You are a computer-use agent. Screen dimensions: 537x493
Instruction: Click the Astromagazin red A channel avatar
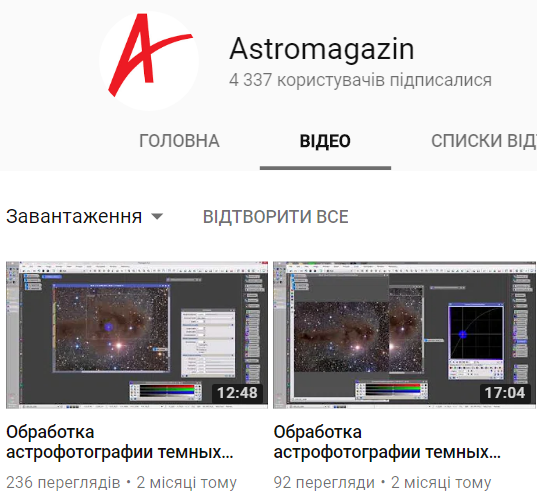149,61
